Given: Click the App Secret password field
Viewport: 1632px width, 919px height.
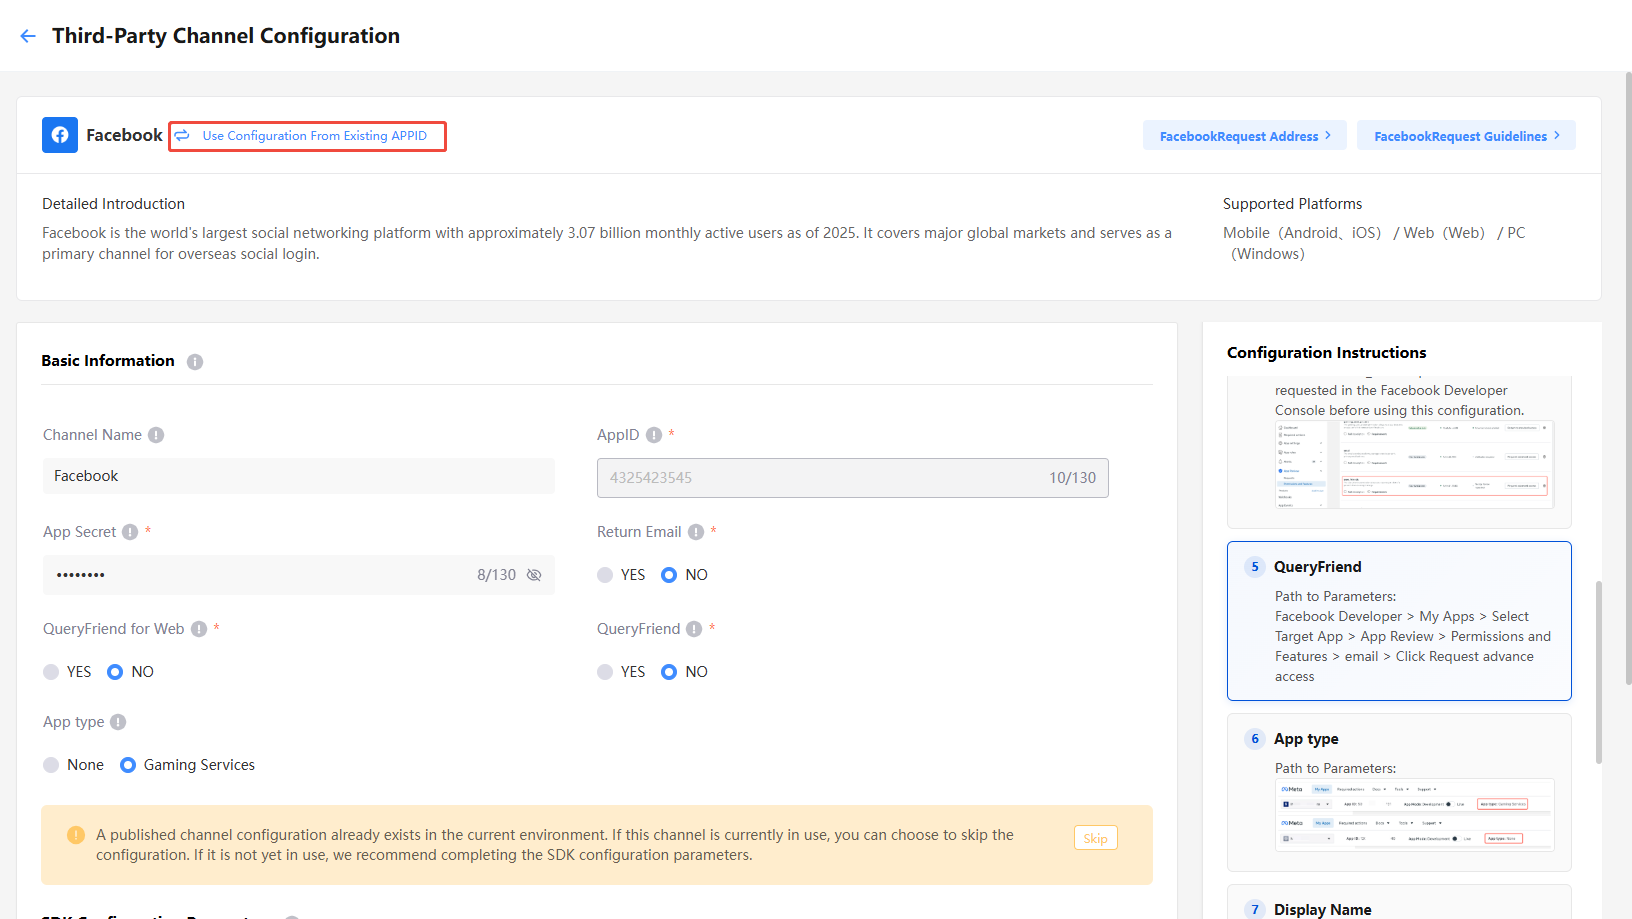Looking at the screenshot, I should [298, 575].
